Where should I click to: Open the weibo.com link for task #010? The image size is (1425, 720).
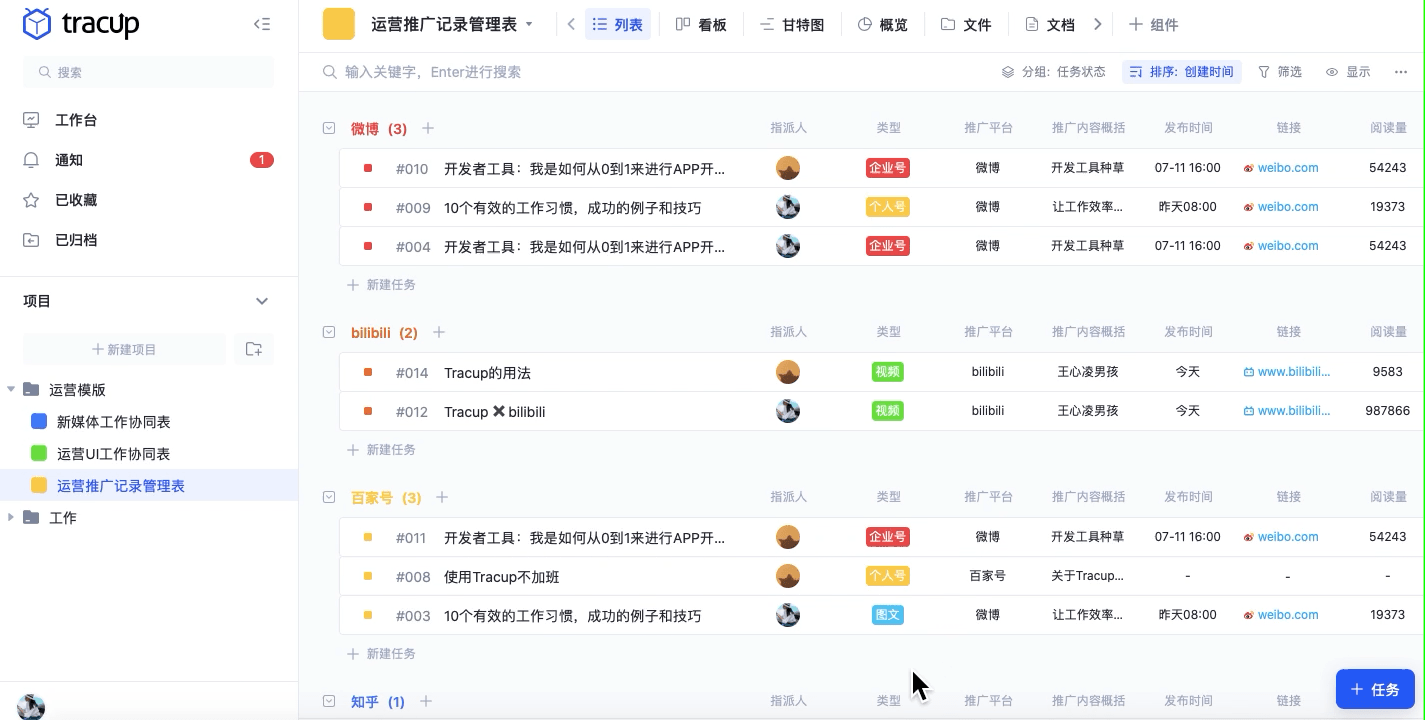click(1288, 168)
